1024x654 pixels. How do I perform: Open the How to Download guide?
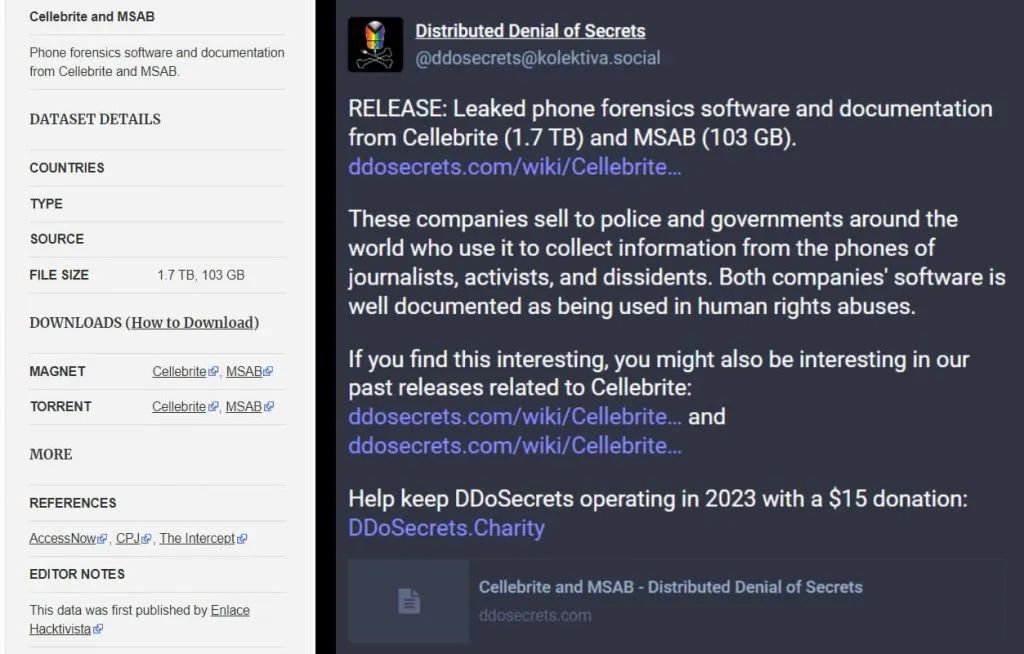(x=192, y=322)
